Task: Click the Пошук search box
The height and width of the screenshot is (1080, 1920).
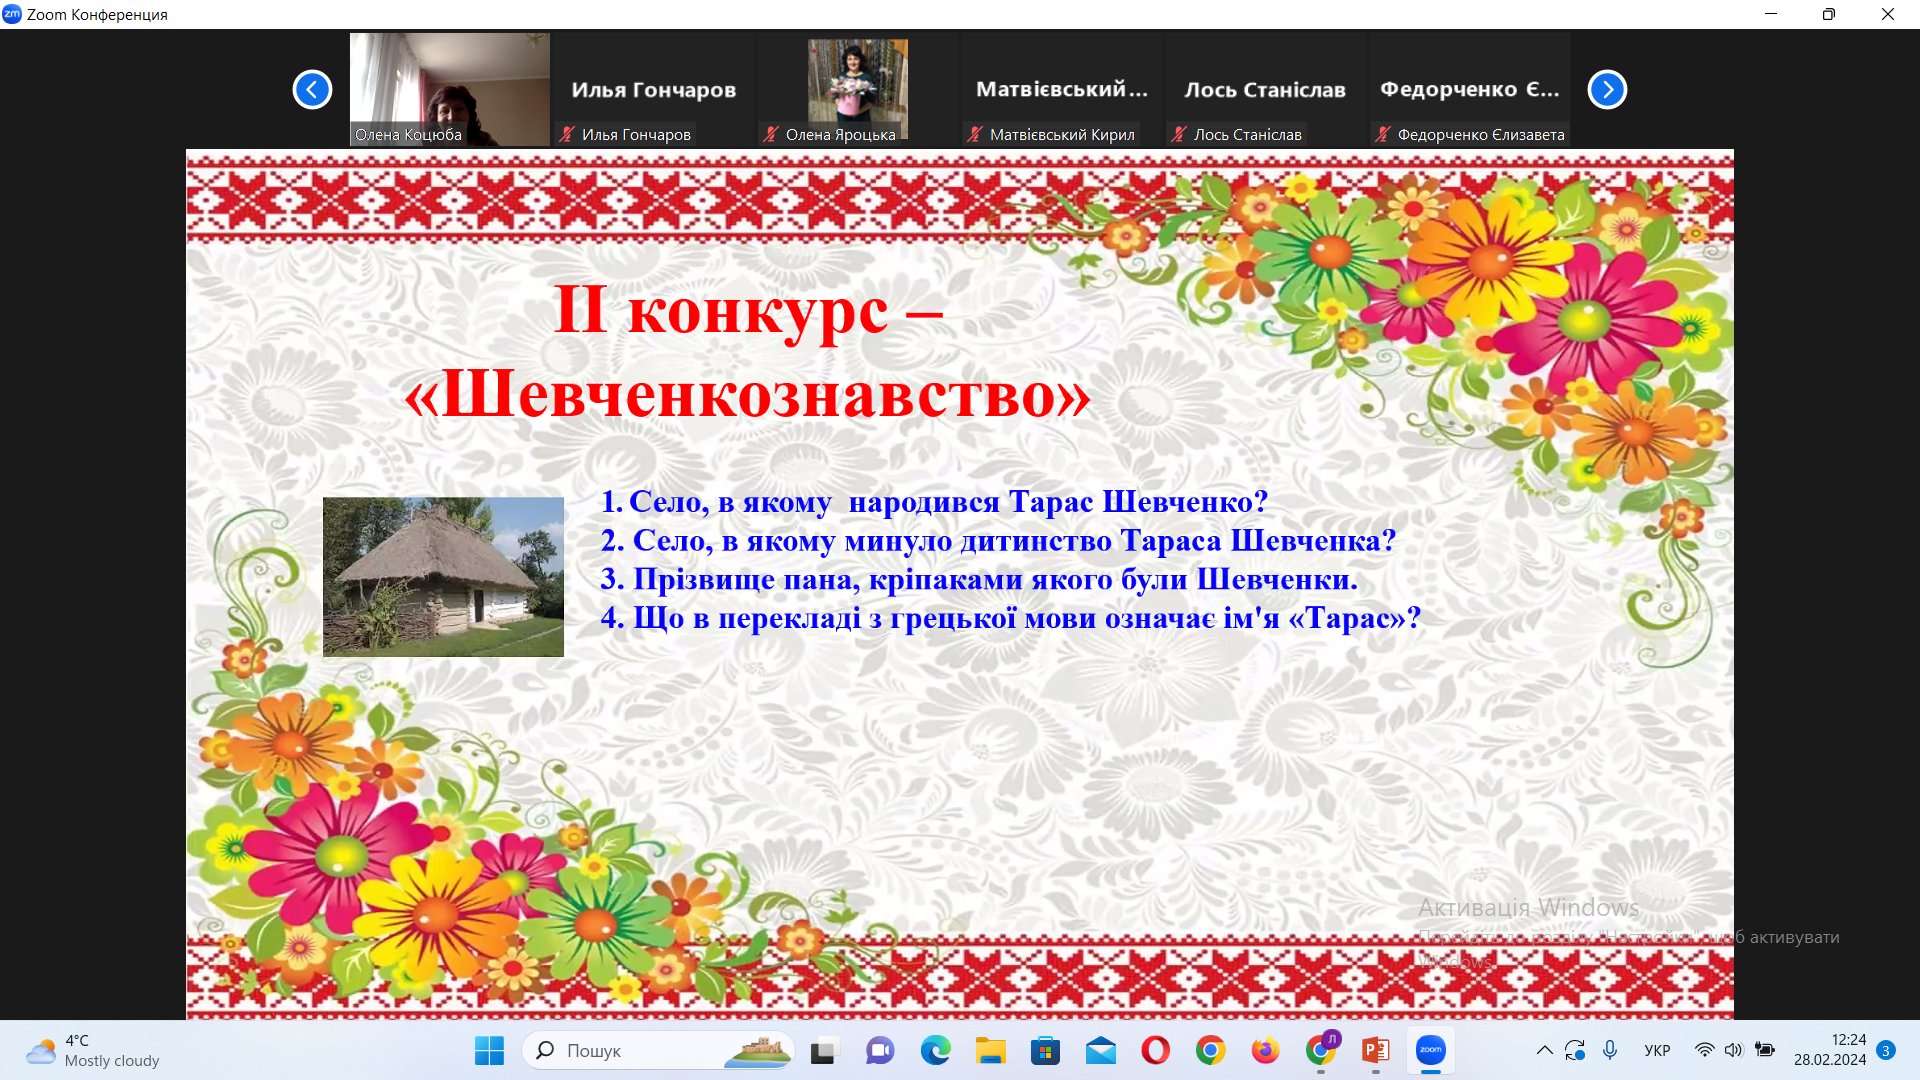Action: point(640,1050)
